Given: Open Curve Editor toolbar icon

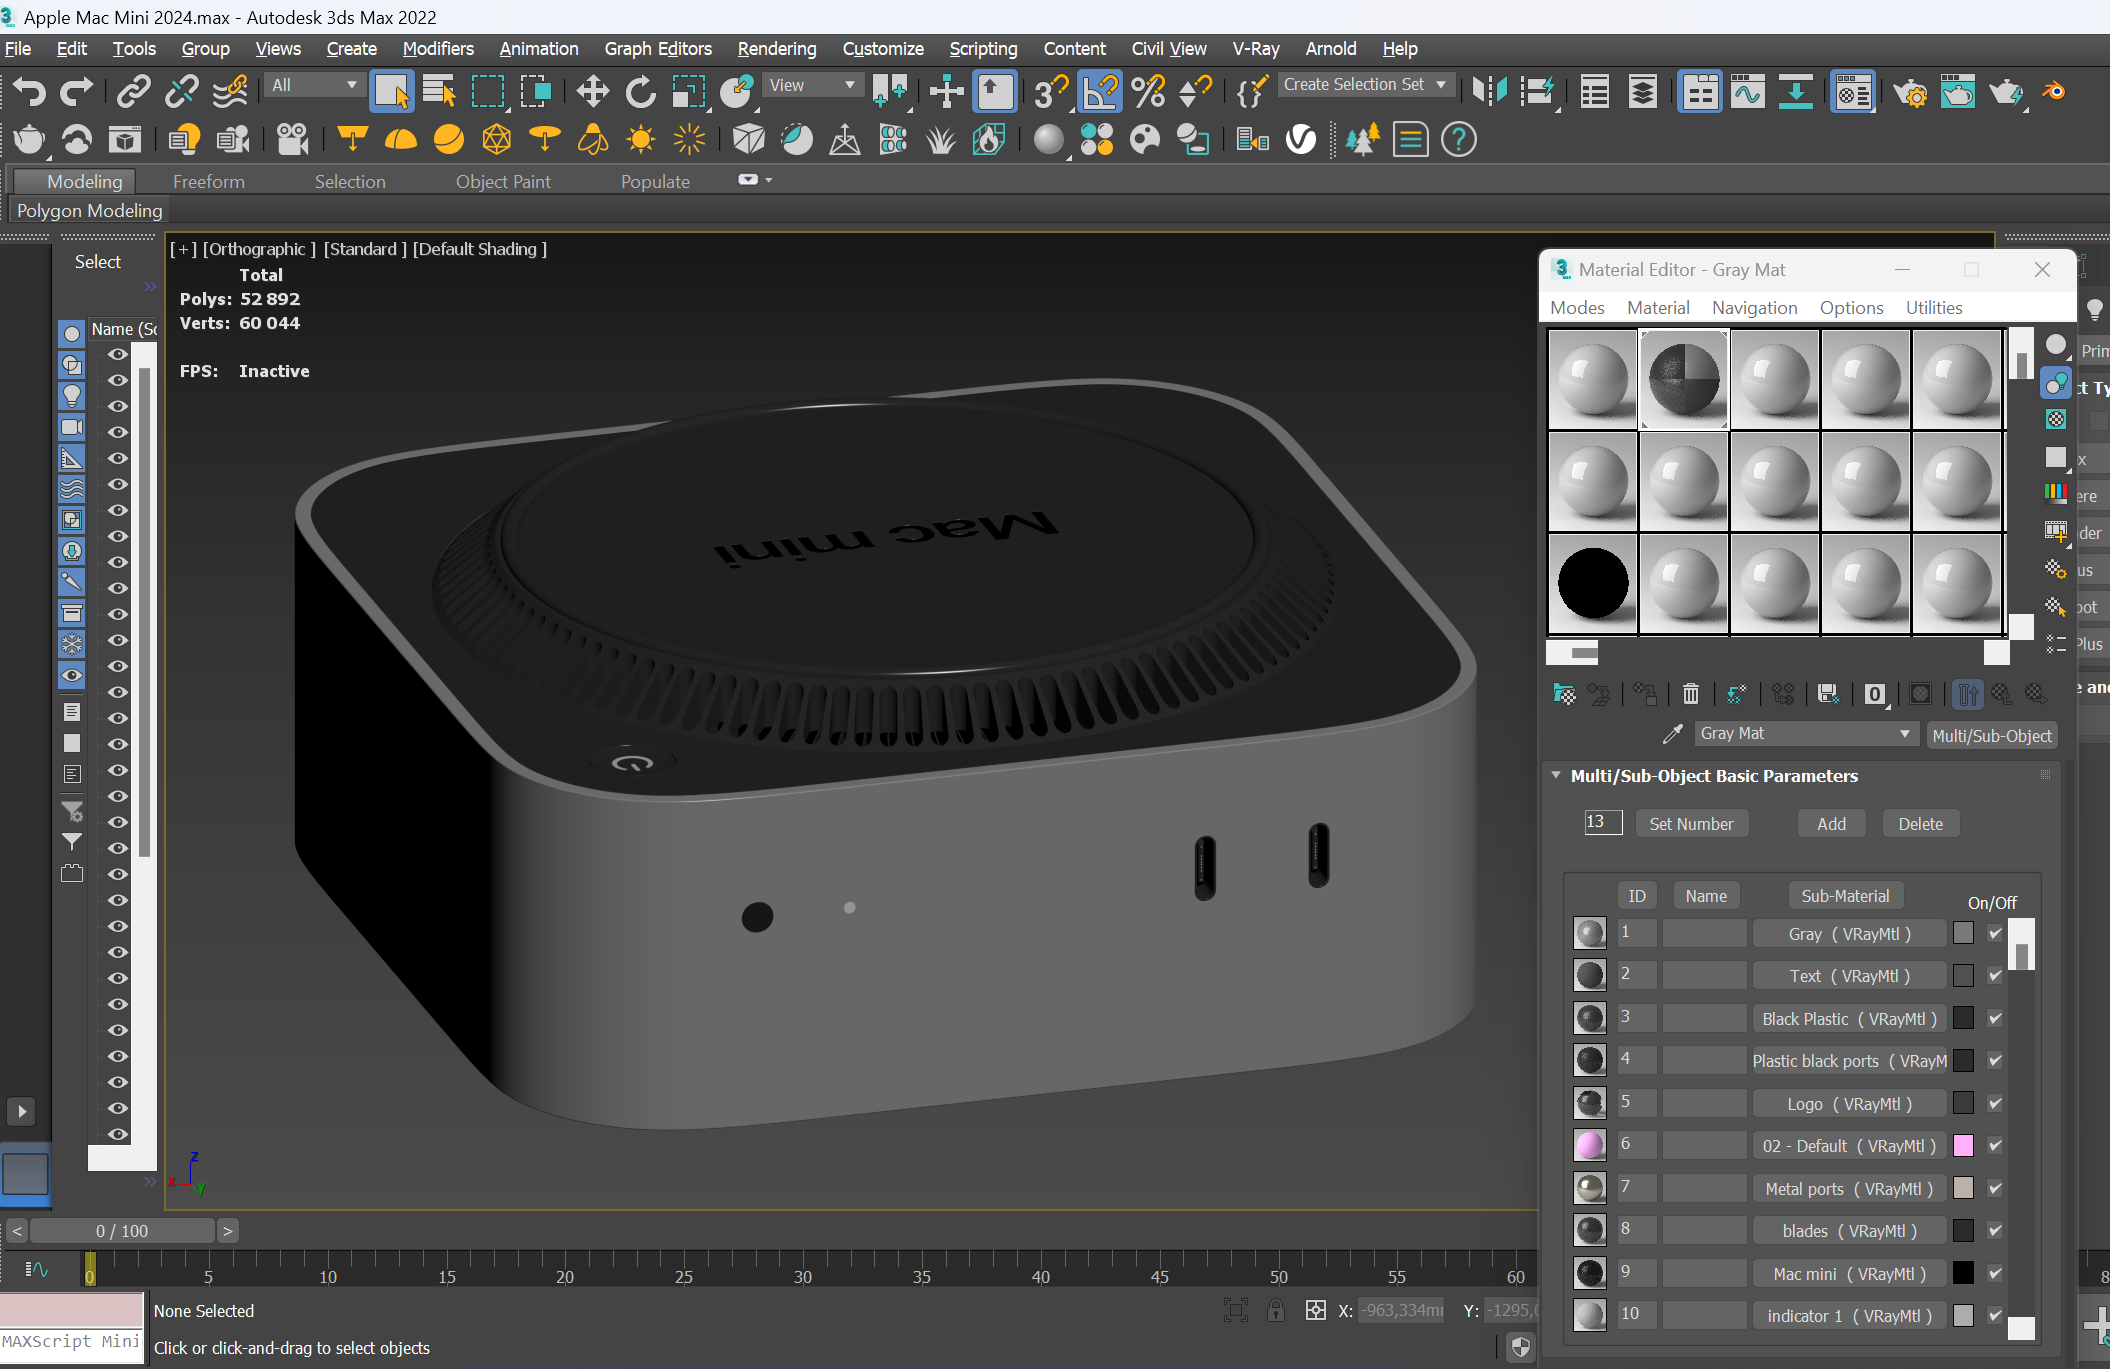Looking at the screenshot, I should coord(1747,92).
